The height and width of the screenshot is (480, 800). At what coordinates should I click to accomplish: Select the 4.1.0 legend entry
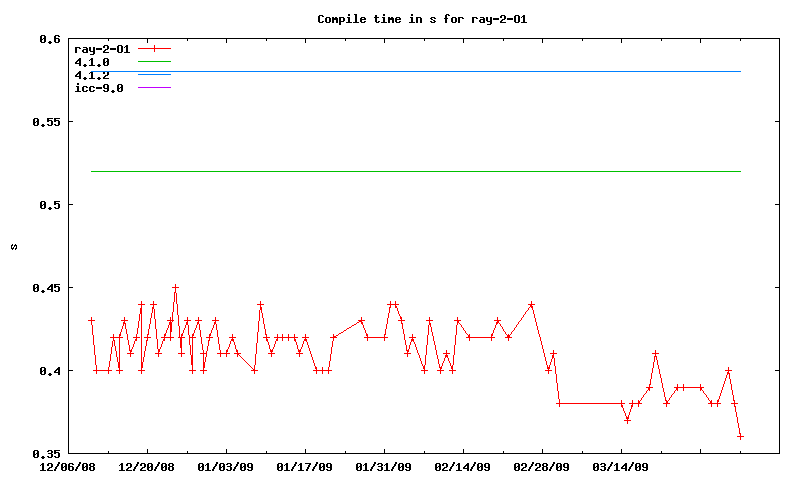[x=92, y=62]
